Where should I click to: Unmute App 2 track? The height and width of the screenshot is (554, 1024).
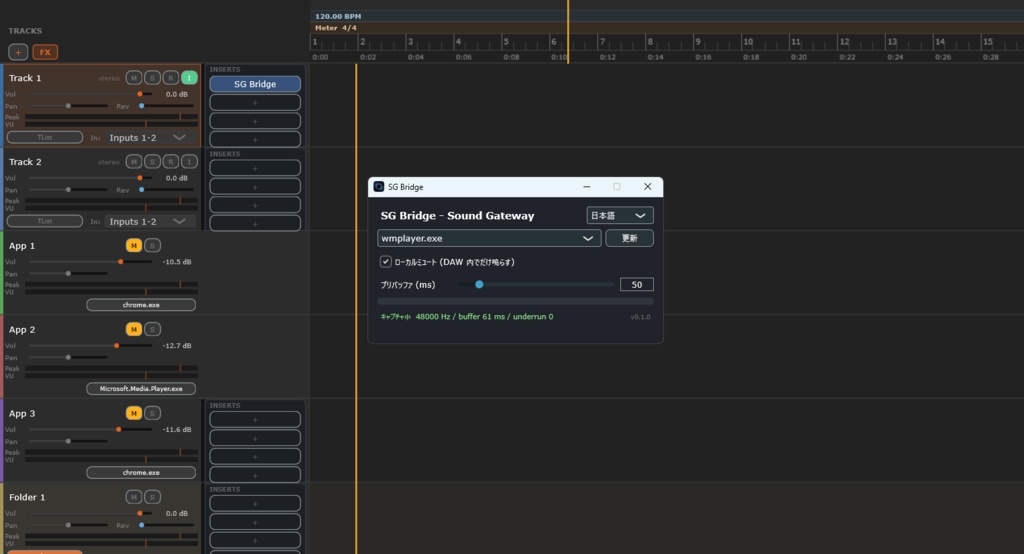click(x=134, y=329)
